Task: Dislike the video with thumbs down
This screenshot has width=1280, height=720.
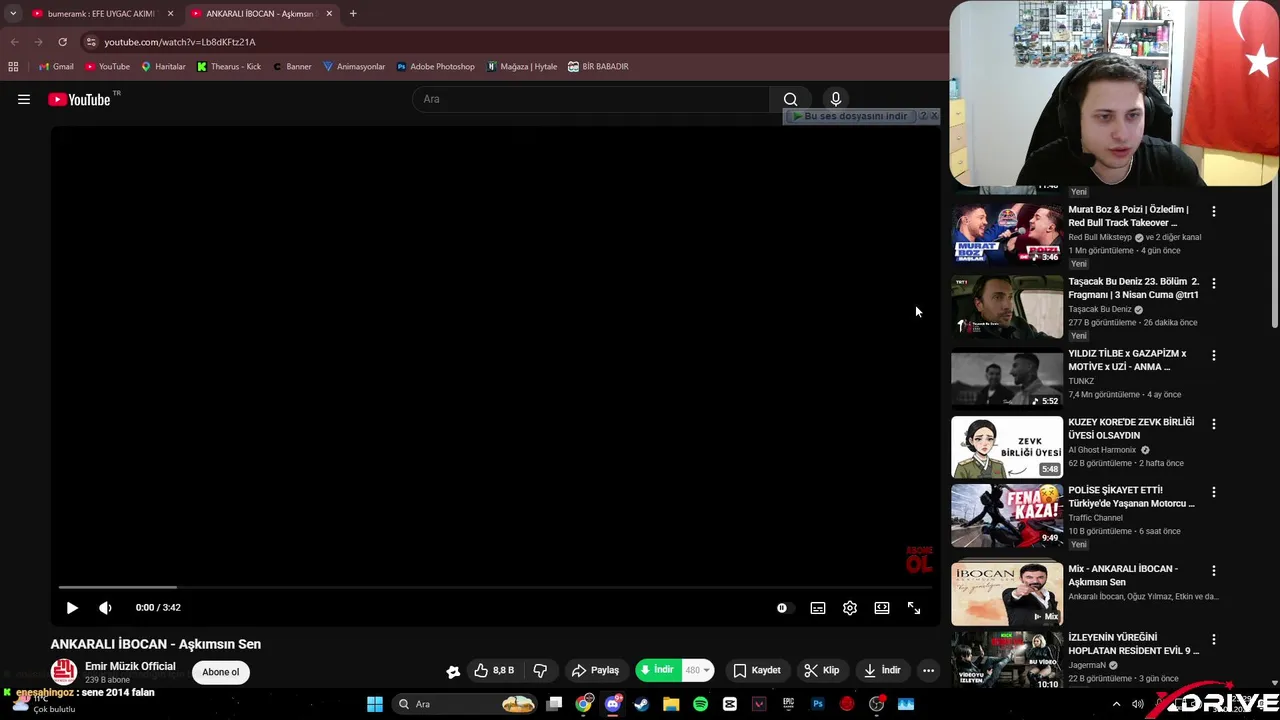Action: pyautogui.click(x=540, y=670)
